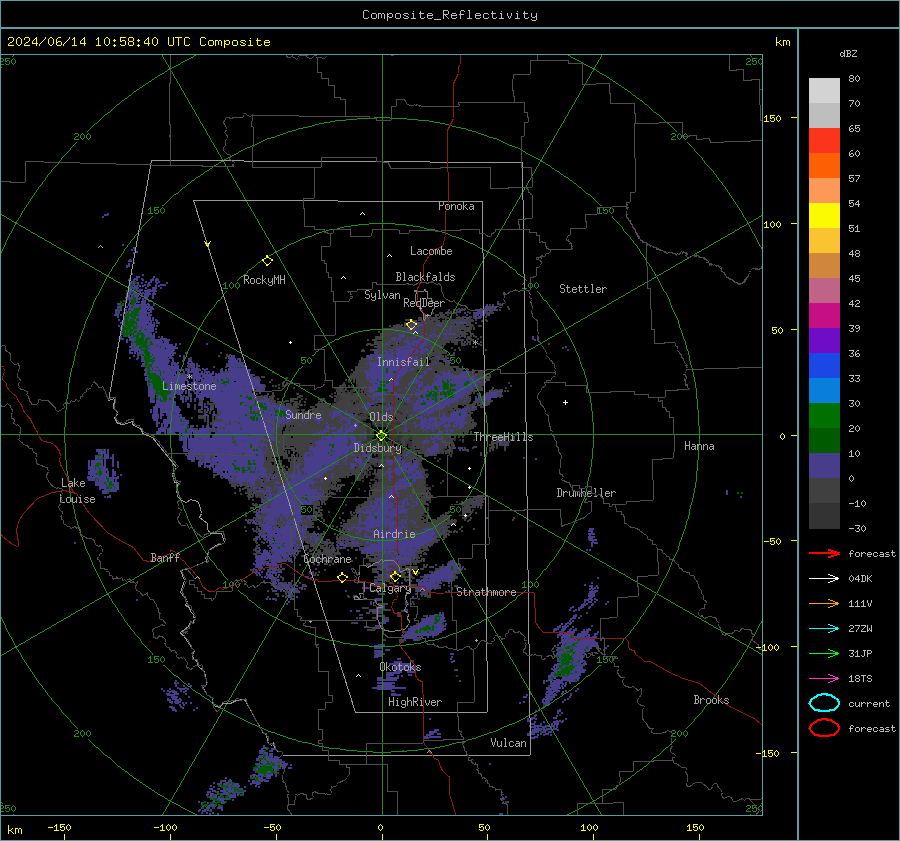Click the Airdrie city label

(x=394, y=534)
